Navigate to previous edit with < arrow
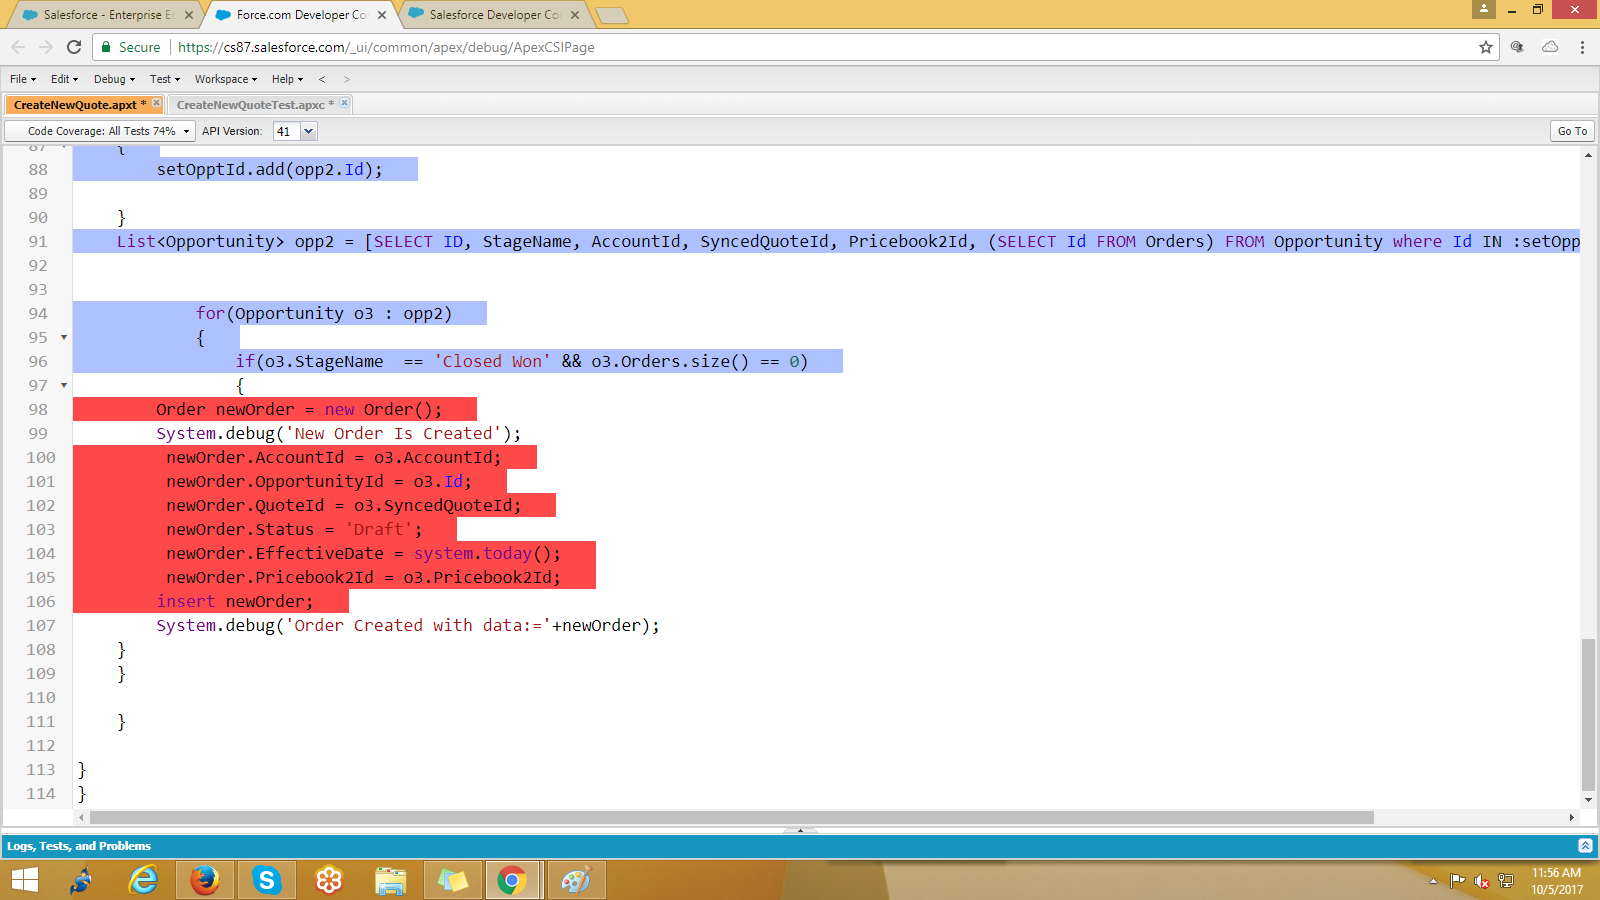This screenshot has width=1600, height=900. click(x=322, y=79)
